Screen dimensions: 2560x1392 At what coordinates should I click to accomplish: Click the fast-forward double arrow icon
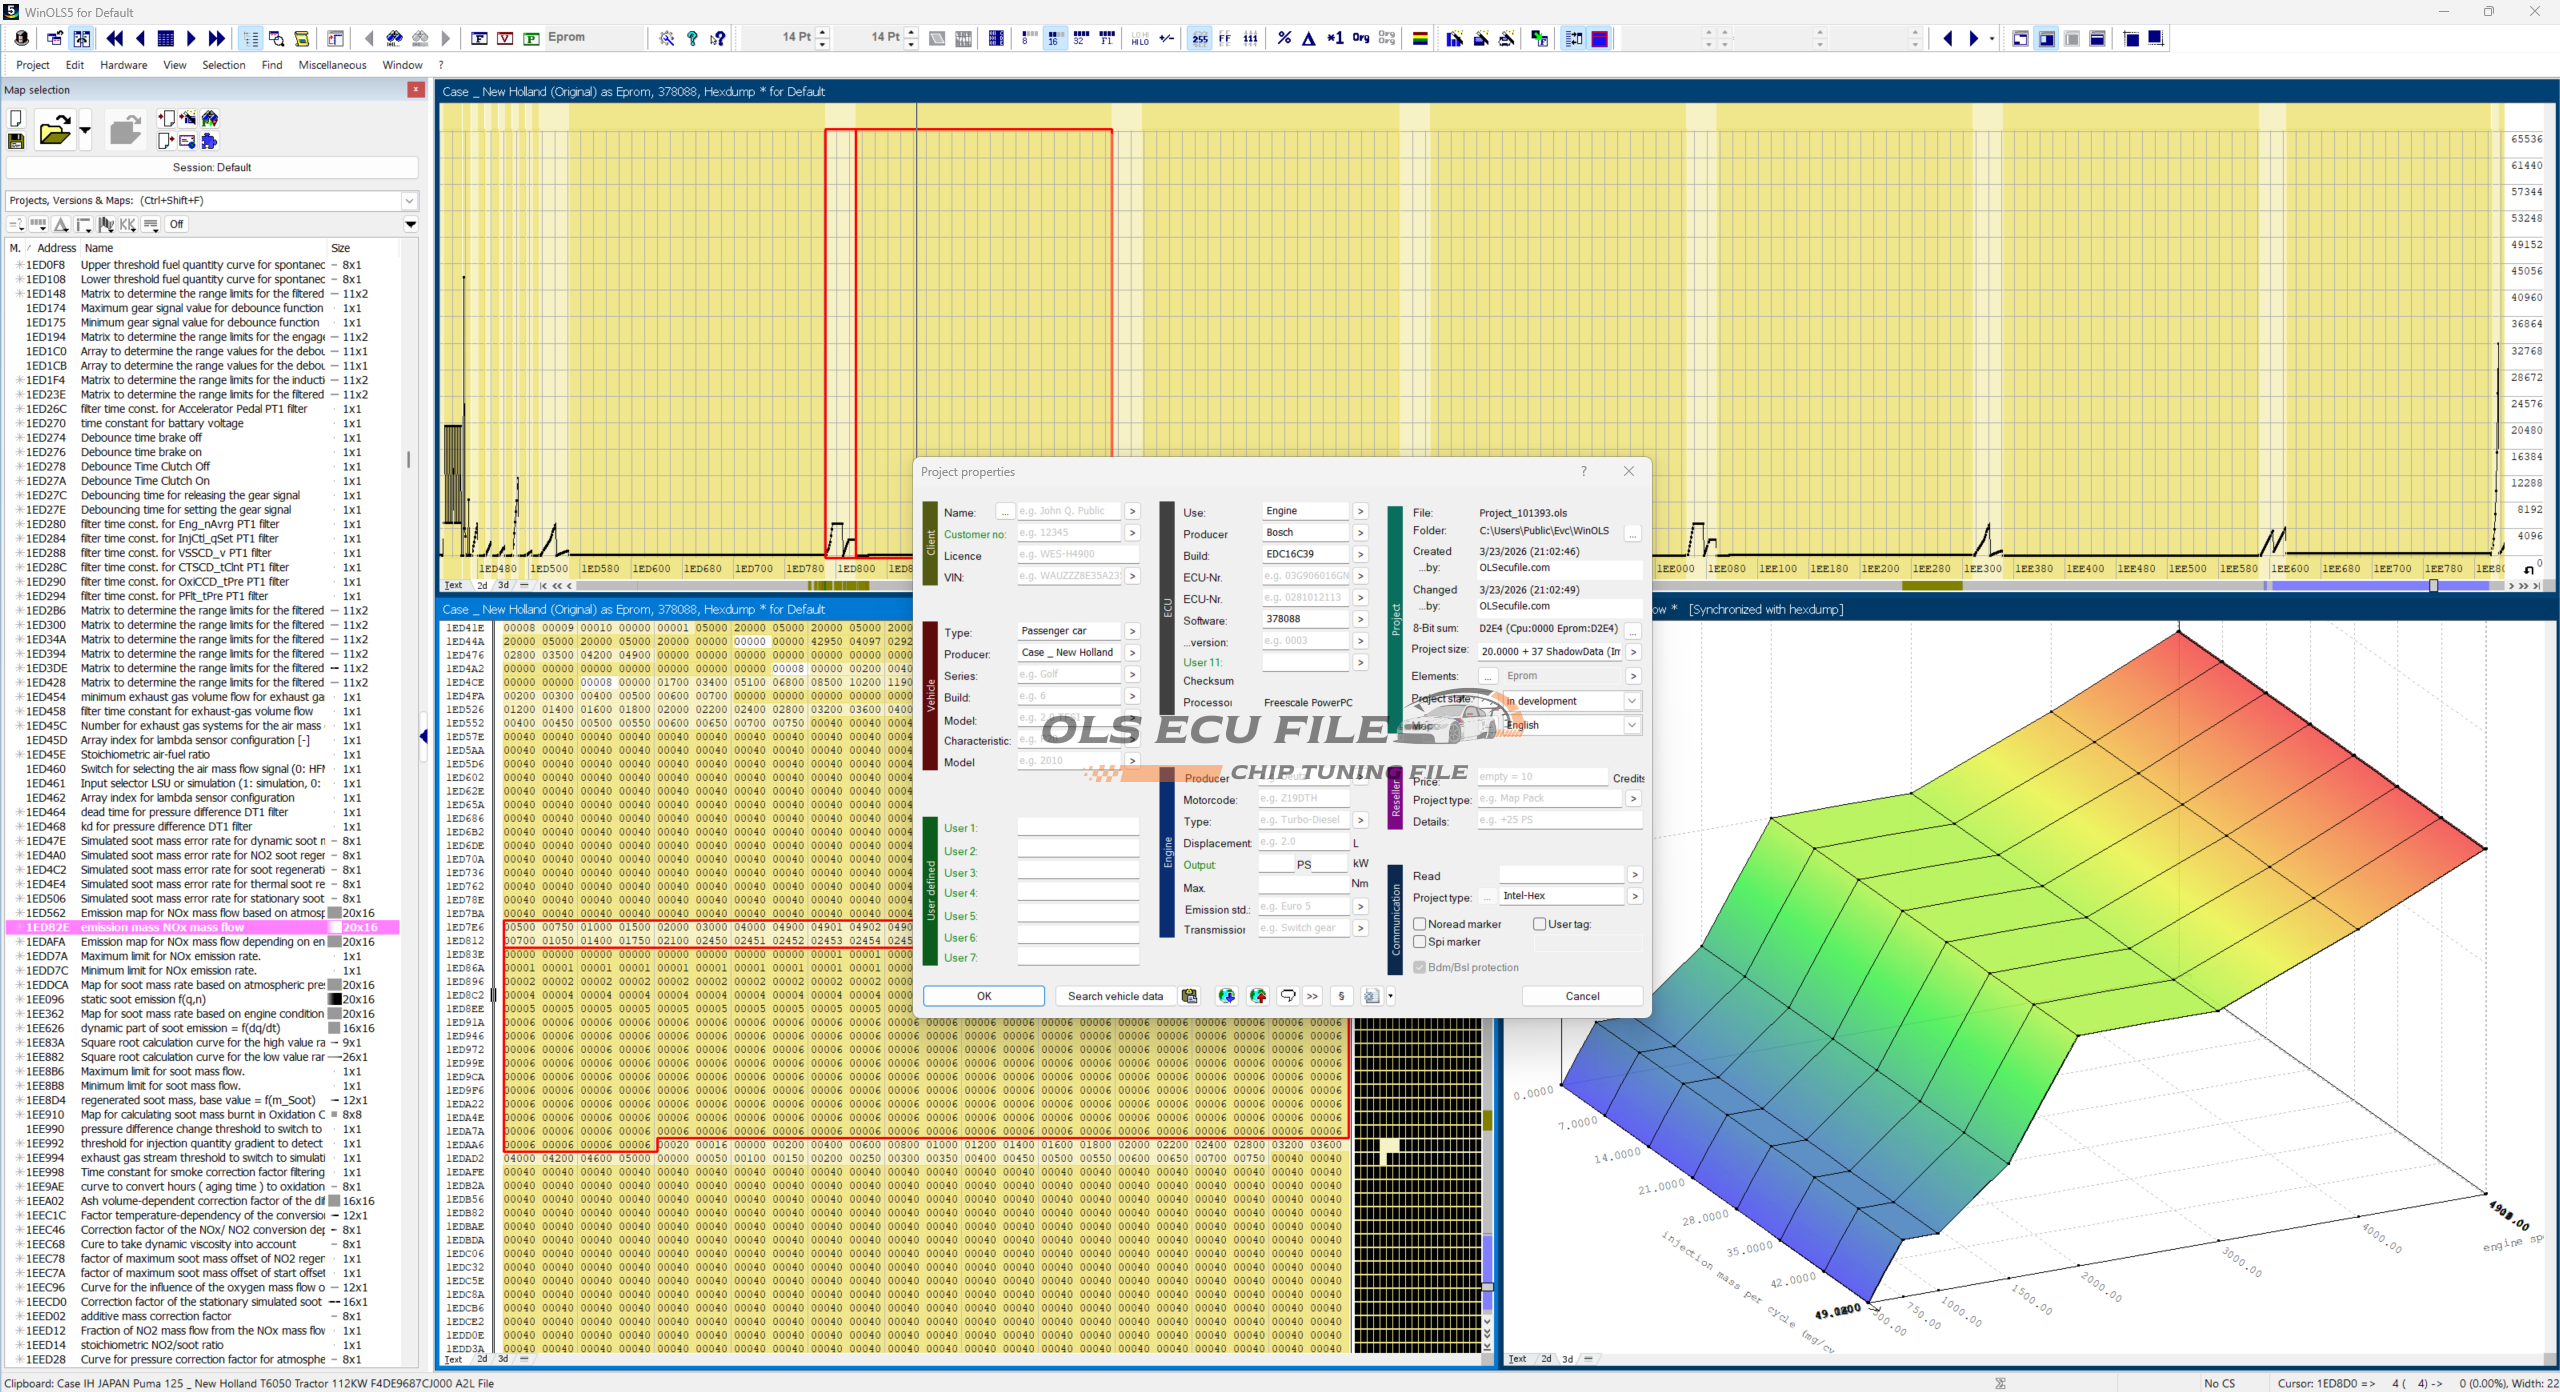[216, 39]
